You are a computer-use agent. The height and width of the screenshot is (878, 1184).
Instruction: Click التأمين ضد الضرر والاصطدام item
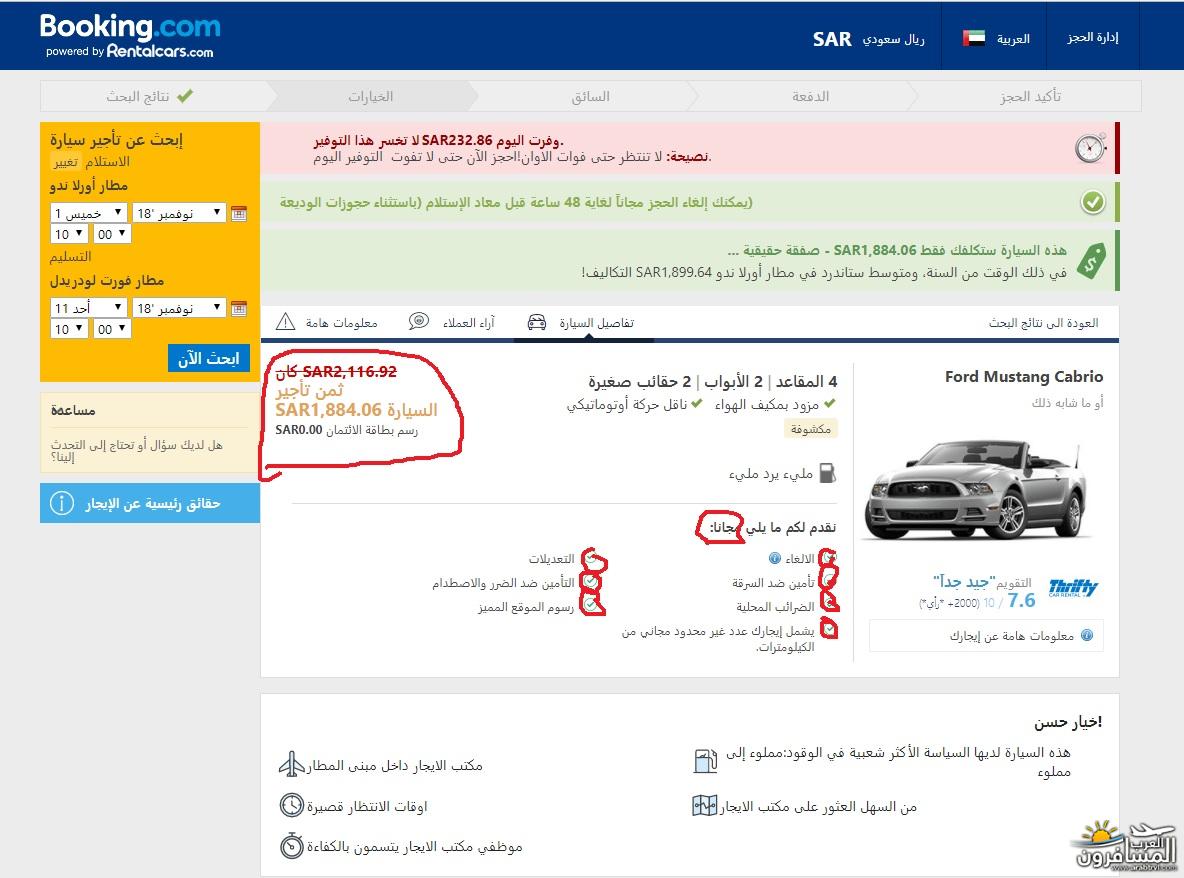503,583
